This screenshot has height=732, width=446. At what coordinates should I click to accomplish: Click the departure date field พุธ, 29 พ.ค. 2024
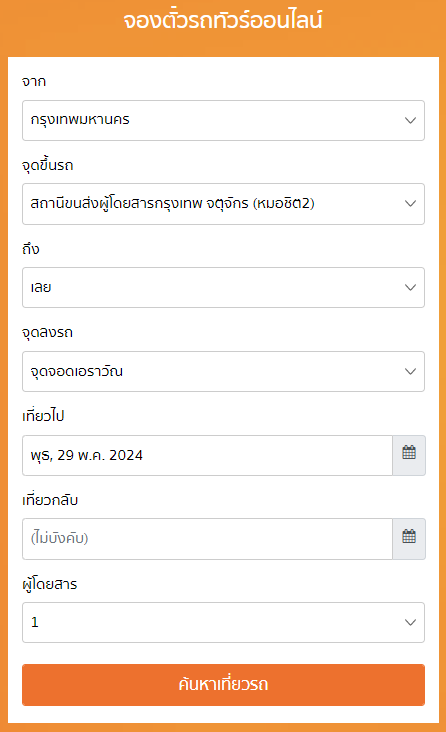(207, 455)
